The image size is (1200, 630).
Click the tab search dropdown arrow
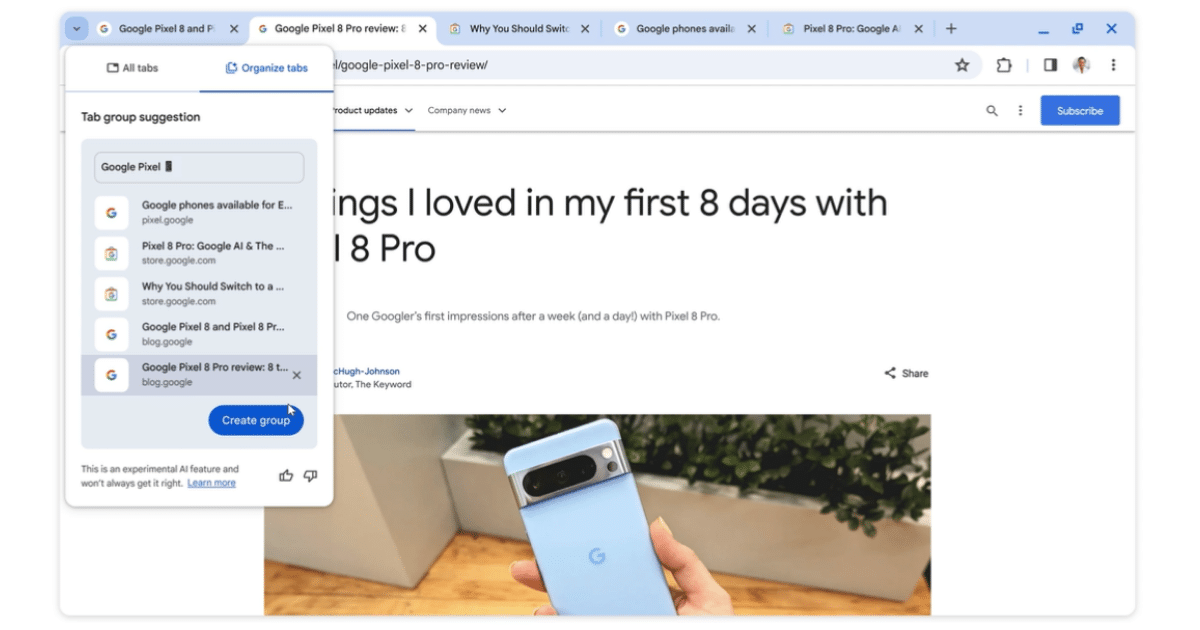(77, 29)
